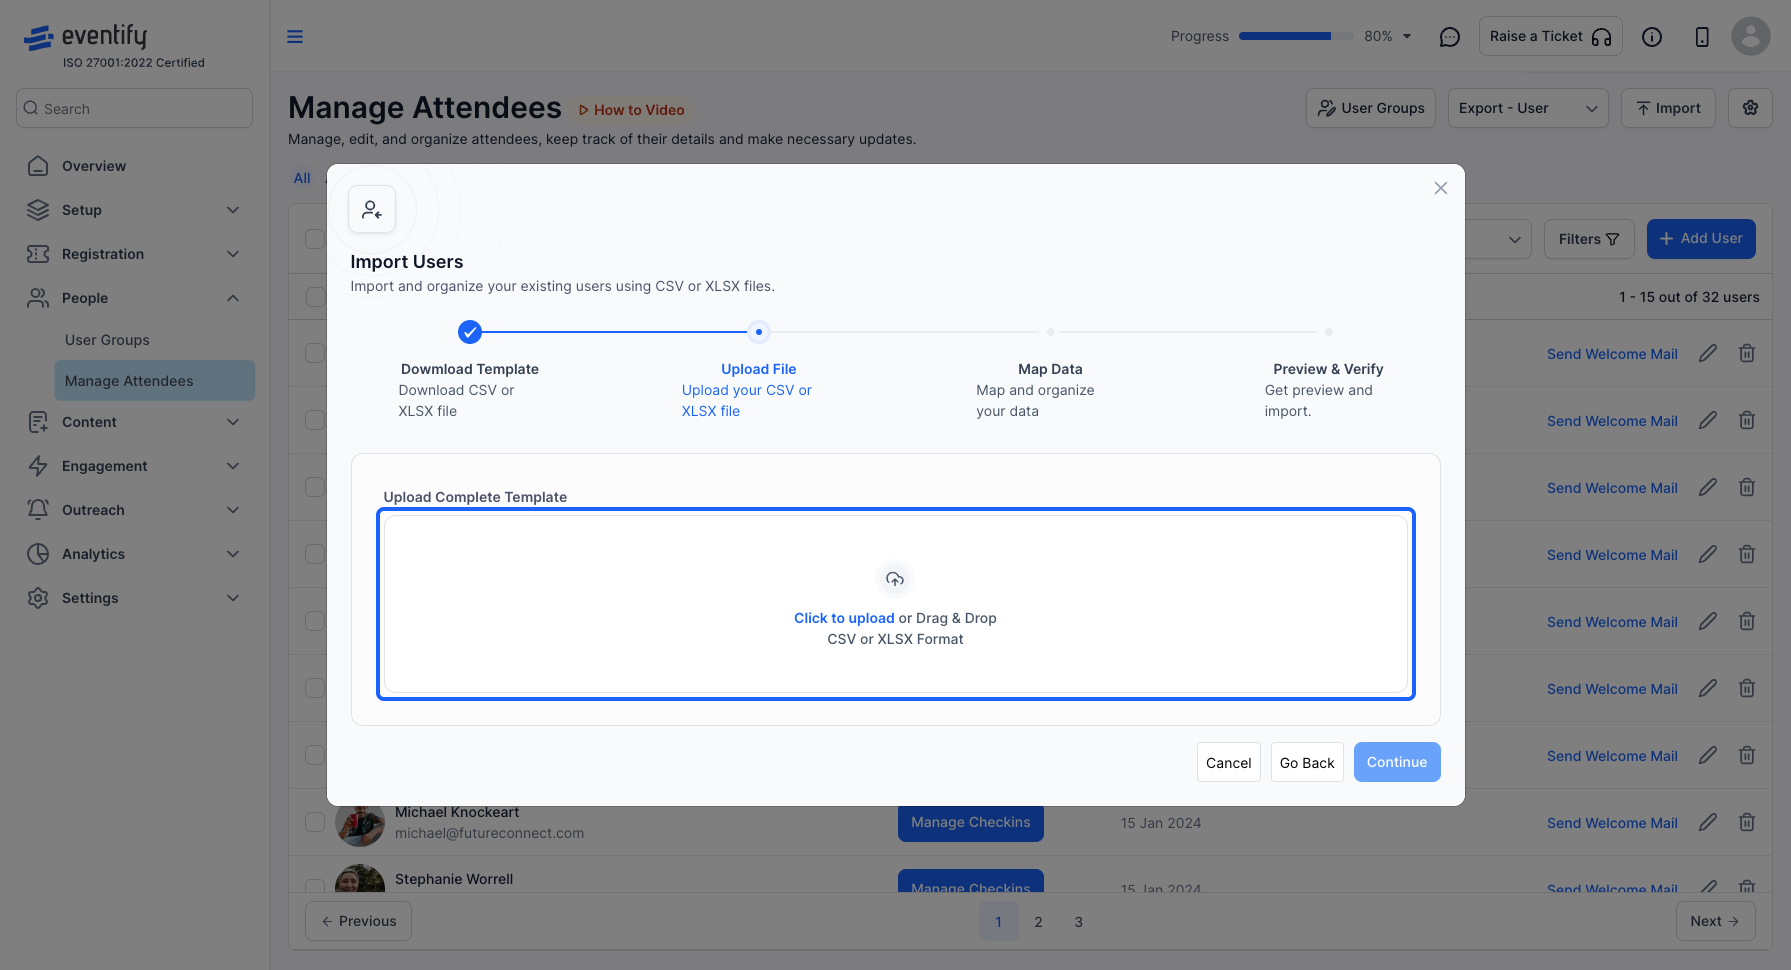Expand the Engagement menu chevron
1791x970 pixels.
tap(233, 466)
